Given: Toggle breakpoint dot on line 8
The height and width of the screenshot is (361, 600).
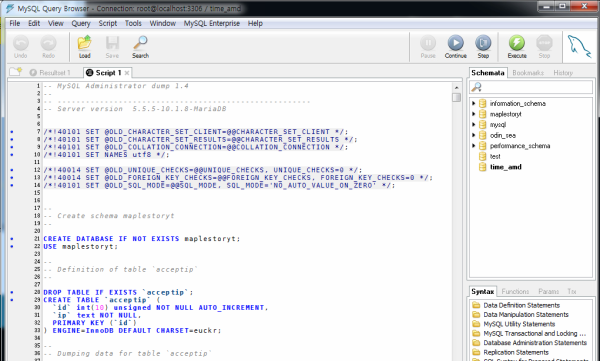Looking at the screenshot, I should pyautogui.click(x=12, y=139).
